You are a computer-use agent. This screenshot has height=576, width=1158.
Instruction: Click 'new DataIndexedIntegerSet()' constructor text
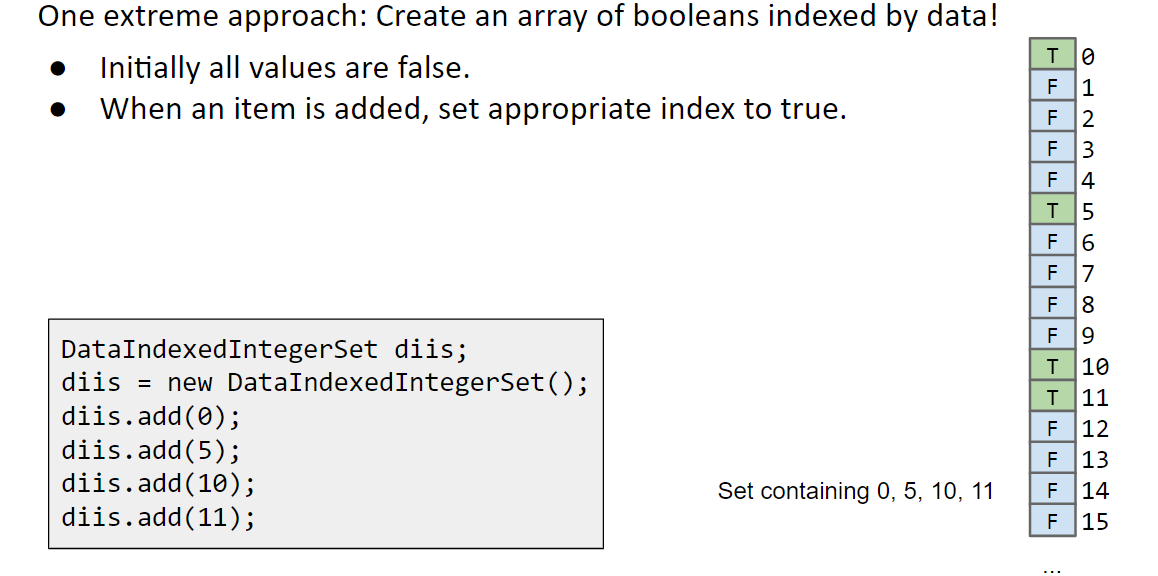[x=371, y=383]
